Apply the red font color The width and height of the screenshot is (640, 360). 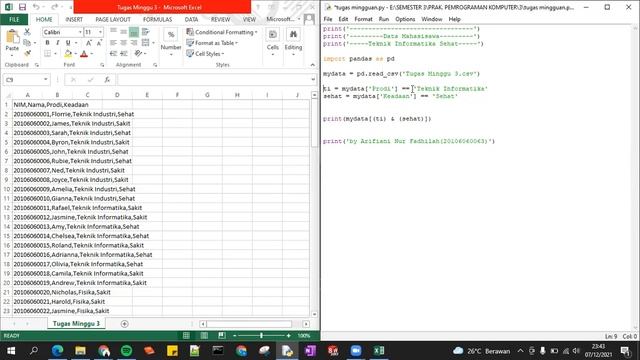(84, 53)
